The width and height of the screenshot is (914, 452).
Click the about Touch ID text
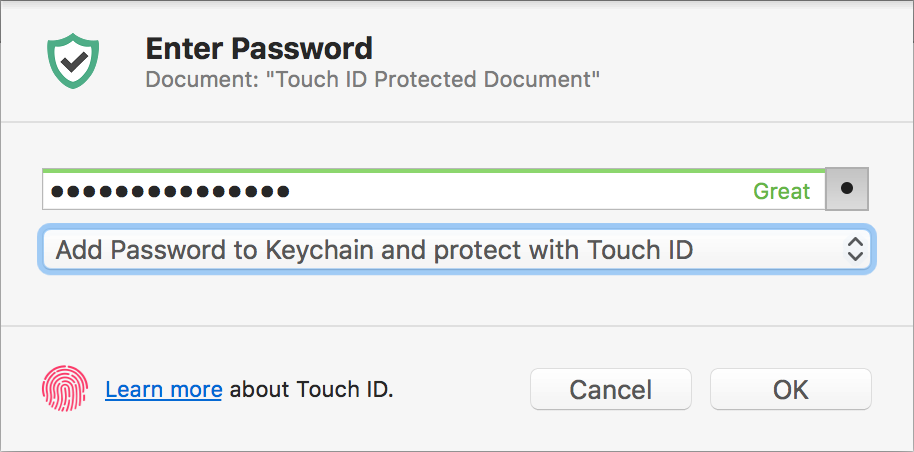pos(312,389)
